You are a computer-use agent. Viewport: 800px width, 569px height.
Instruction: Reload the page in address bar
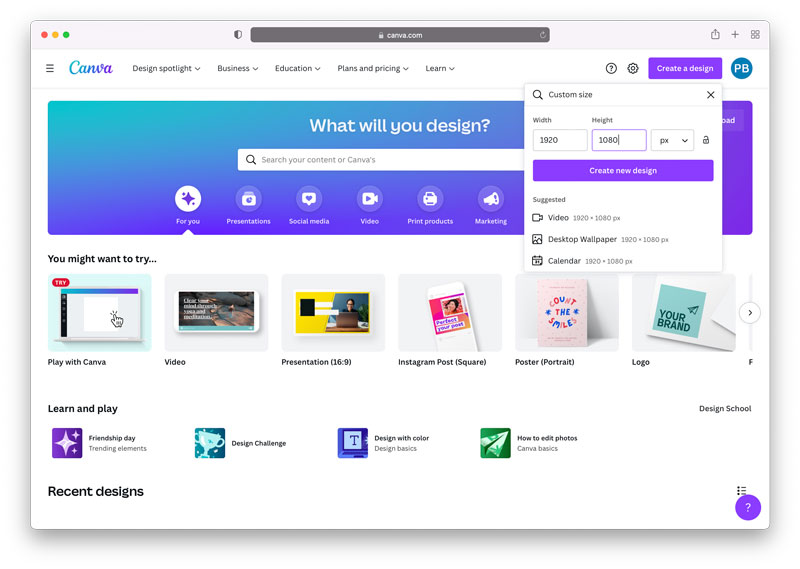[542, 35]
